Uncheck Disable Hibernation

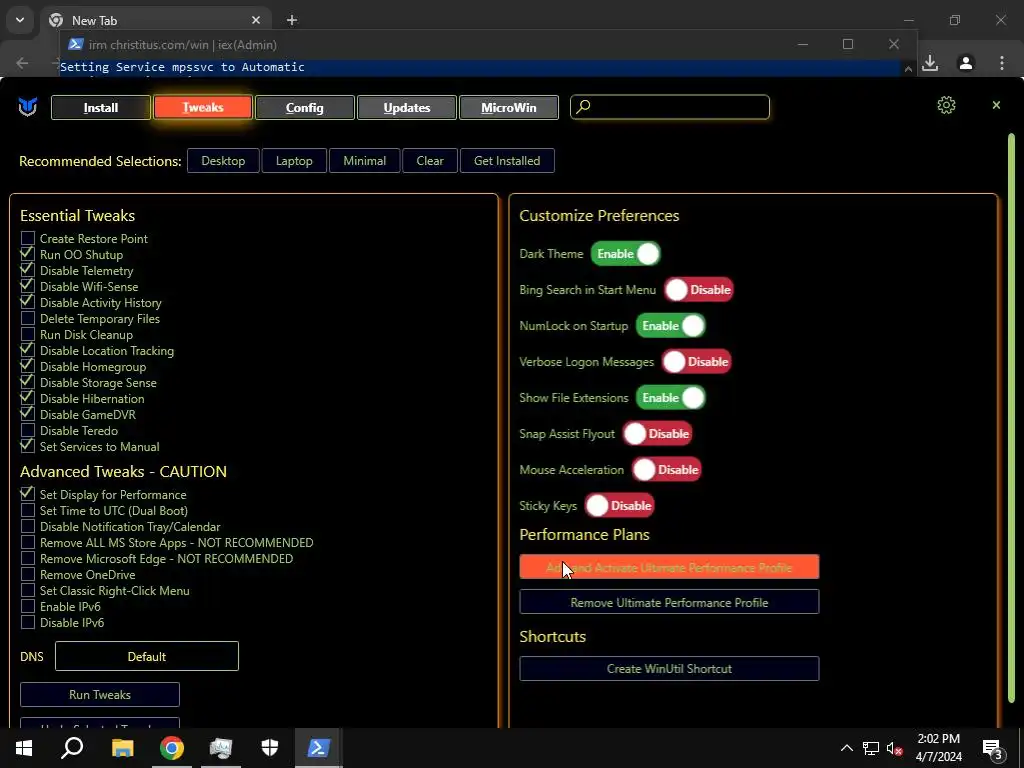[27, 398]
